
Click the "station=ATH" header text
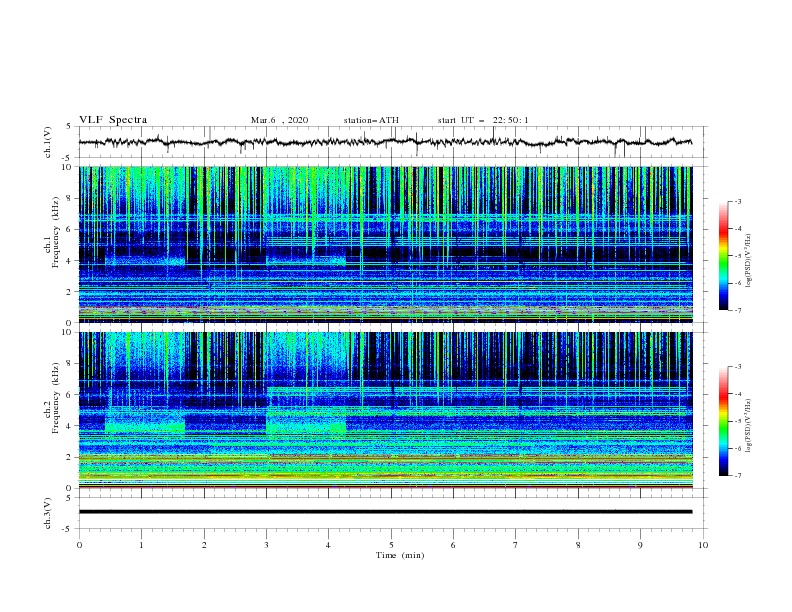point(371,120)
